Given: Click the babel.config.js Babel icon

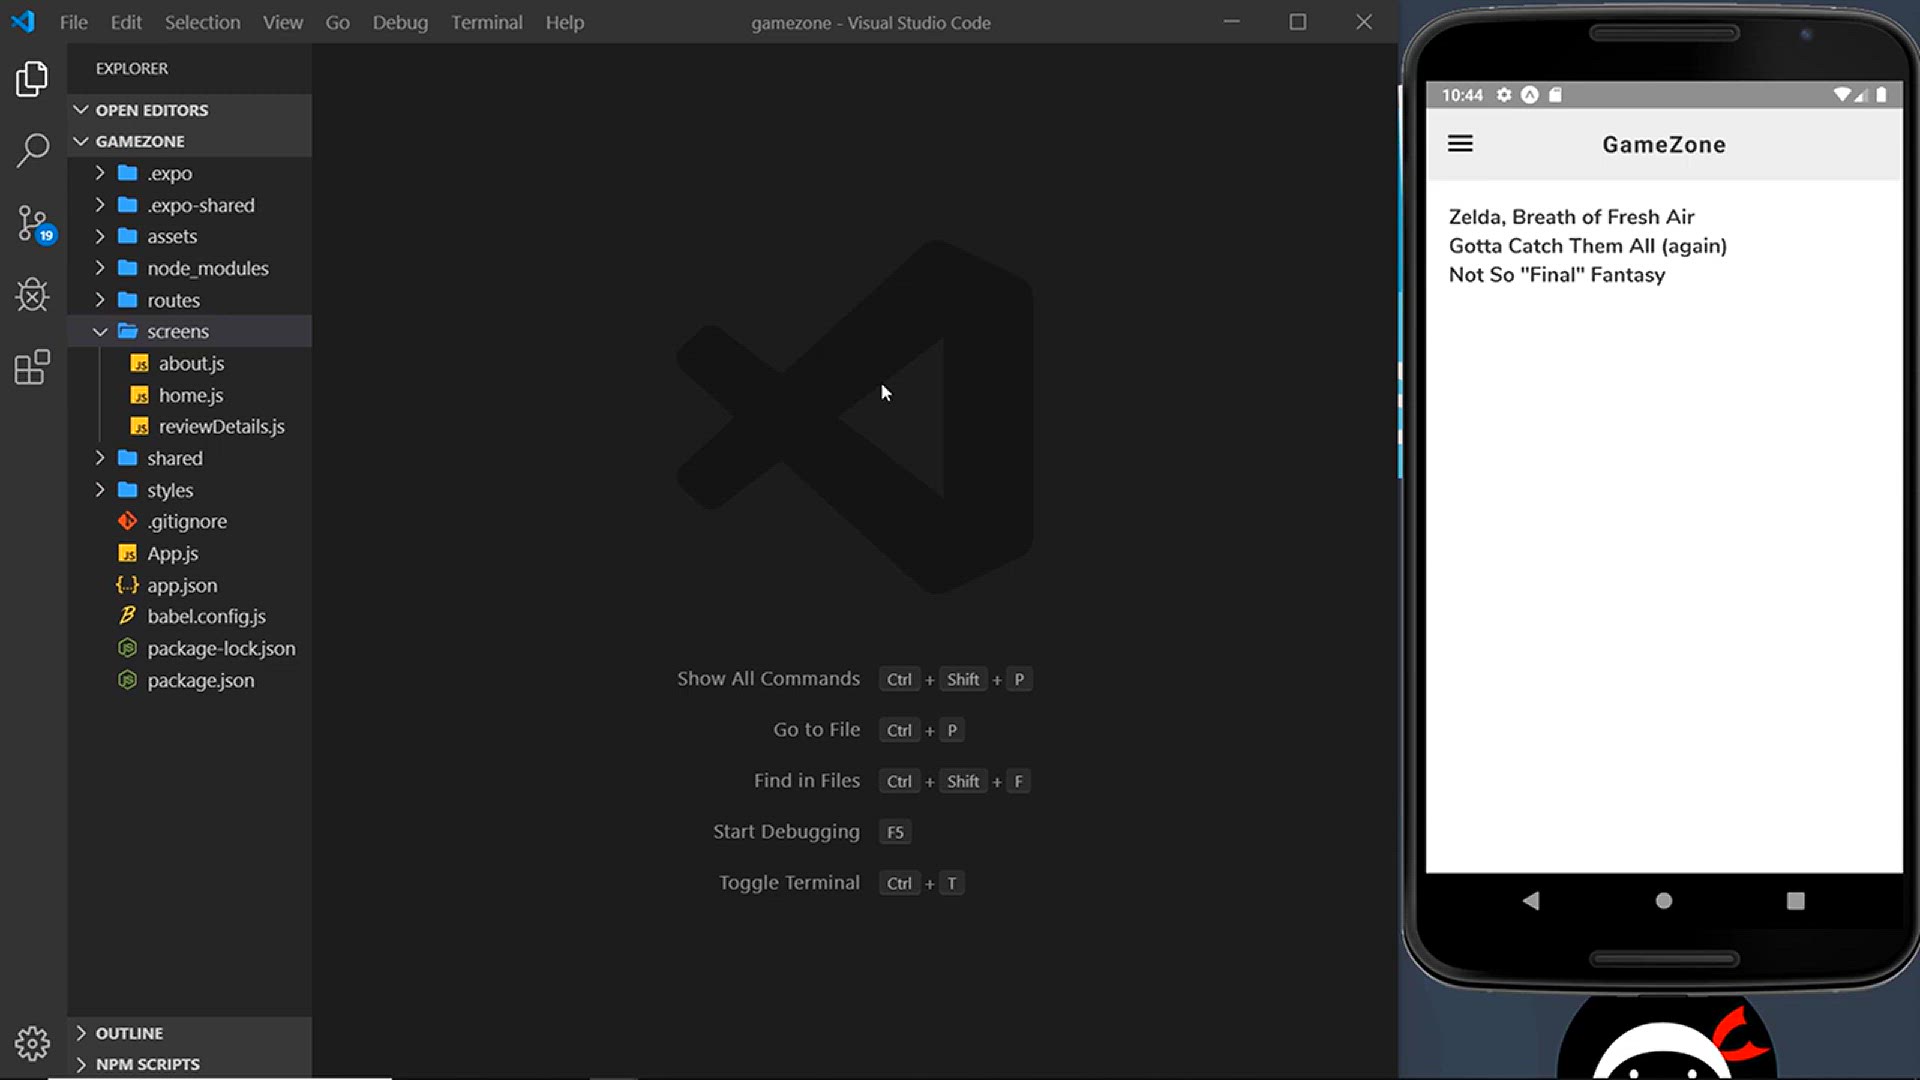Looking at the screenshot, I should pyautogui.click(x=127, y=616).
